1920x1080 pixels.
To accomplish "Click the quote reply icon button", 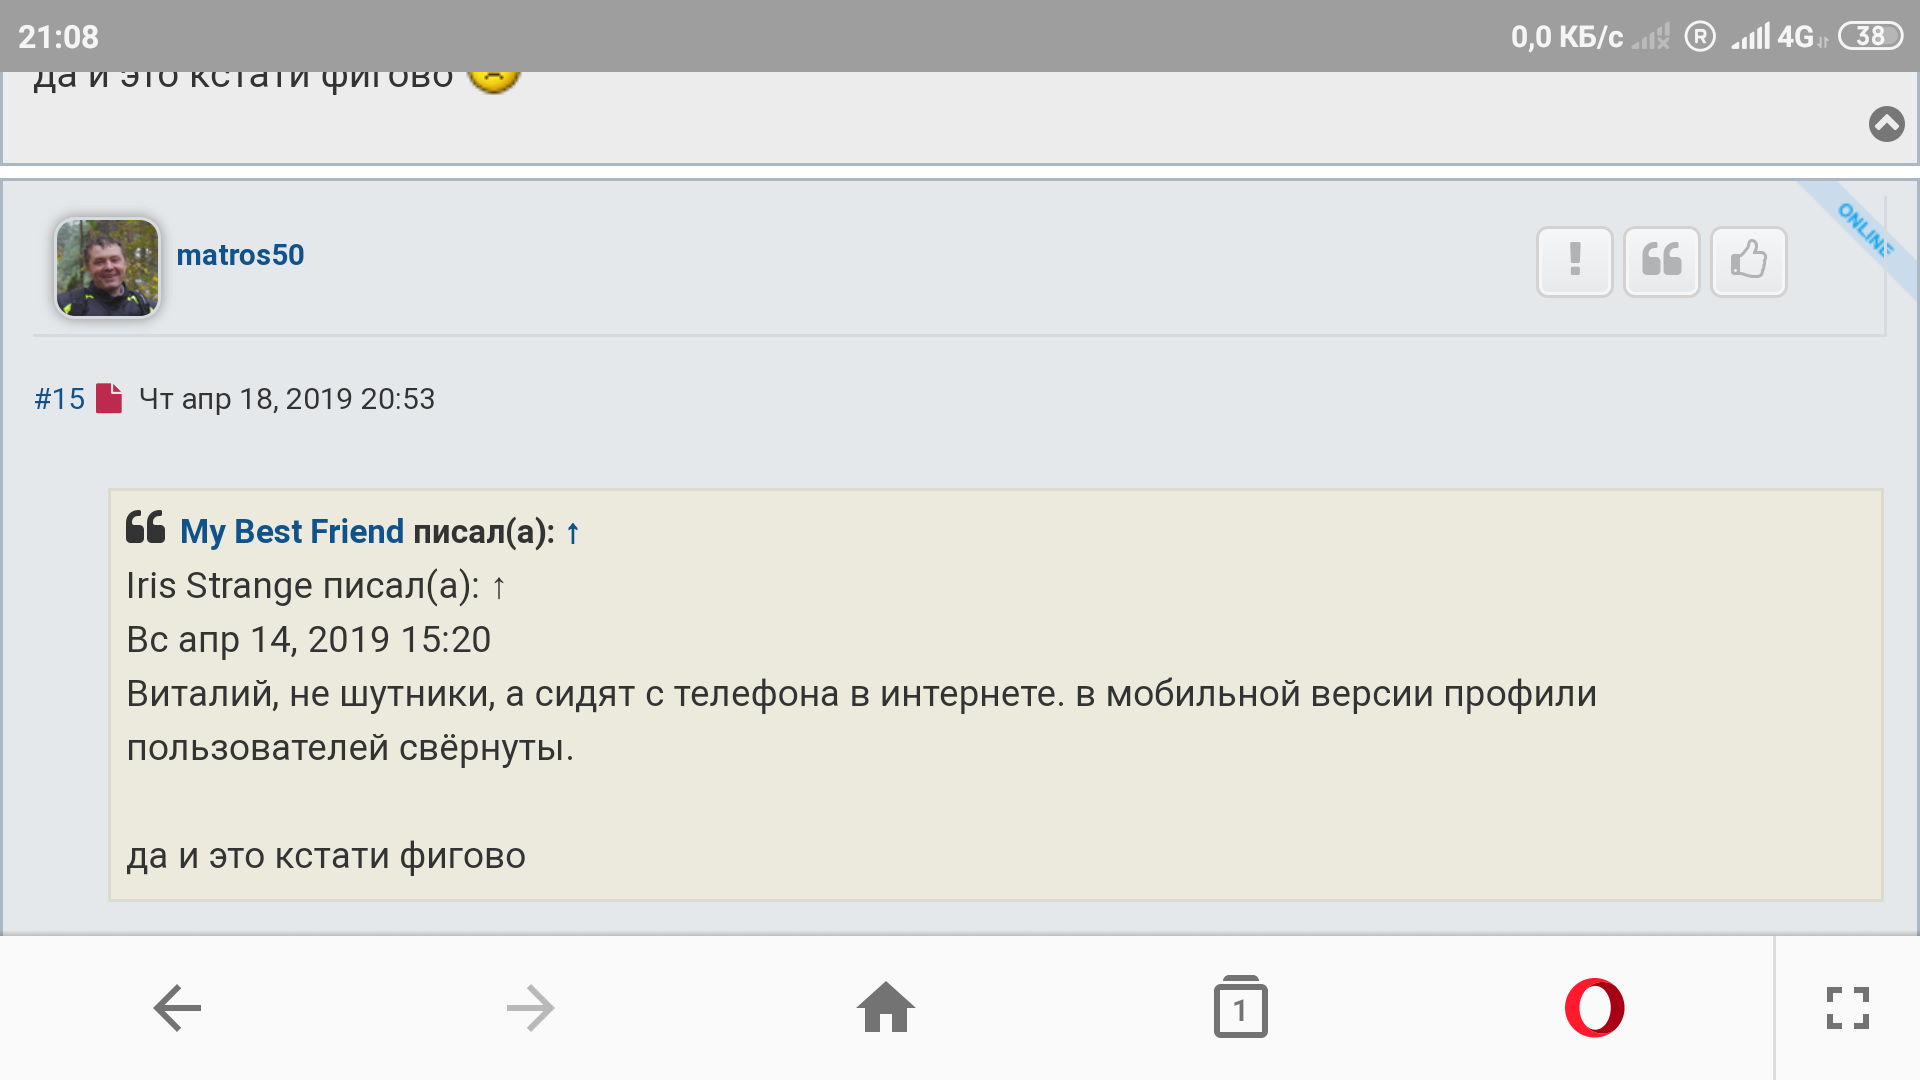I will [x=1661, y=261].
